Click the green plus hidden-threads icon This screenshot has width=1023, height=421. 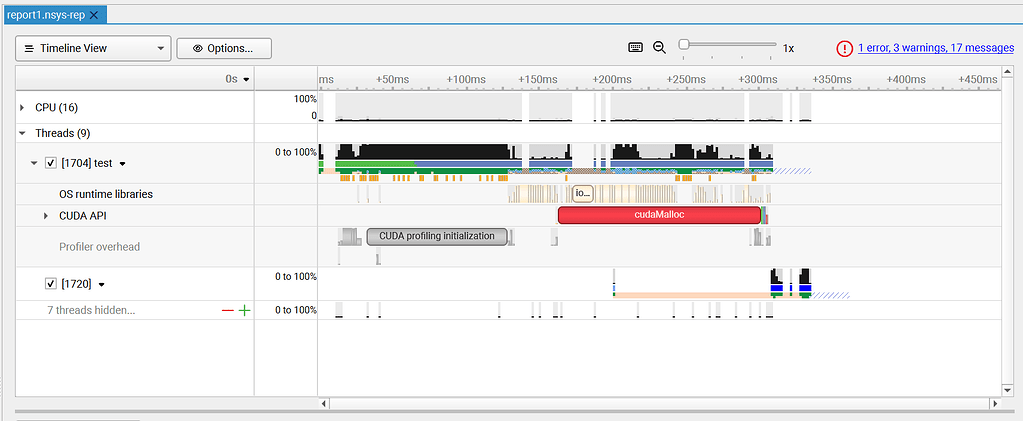point(244,311)
